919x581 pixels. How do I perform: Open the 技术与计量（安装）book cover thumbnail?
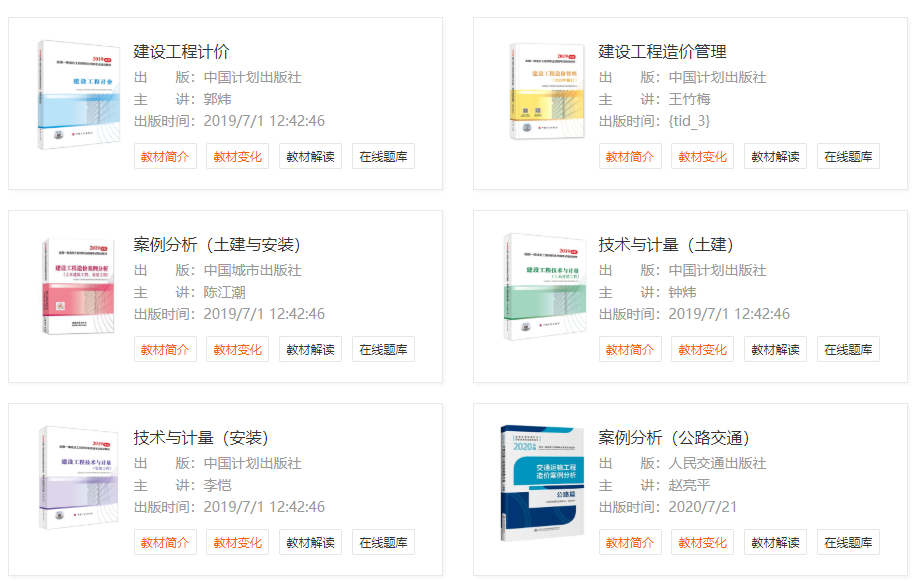coord(79,478)
